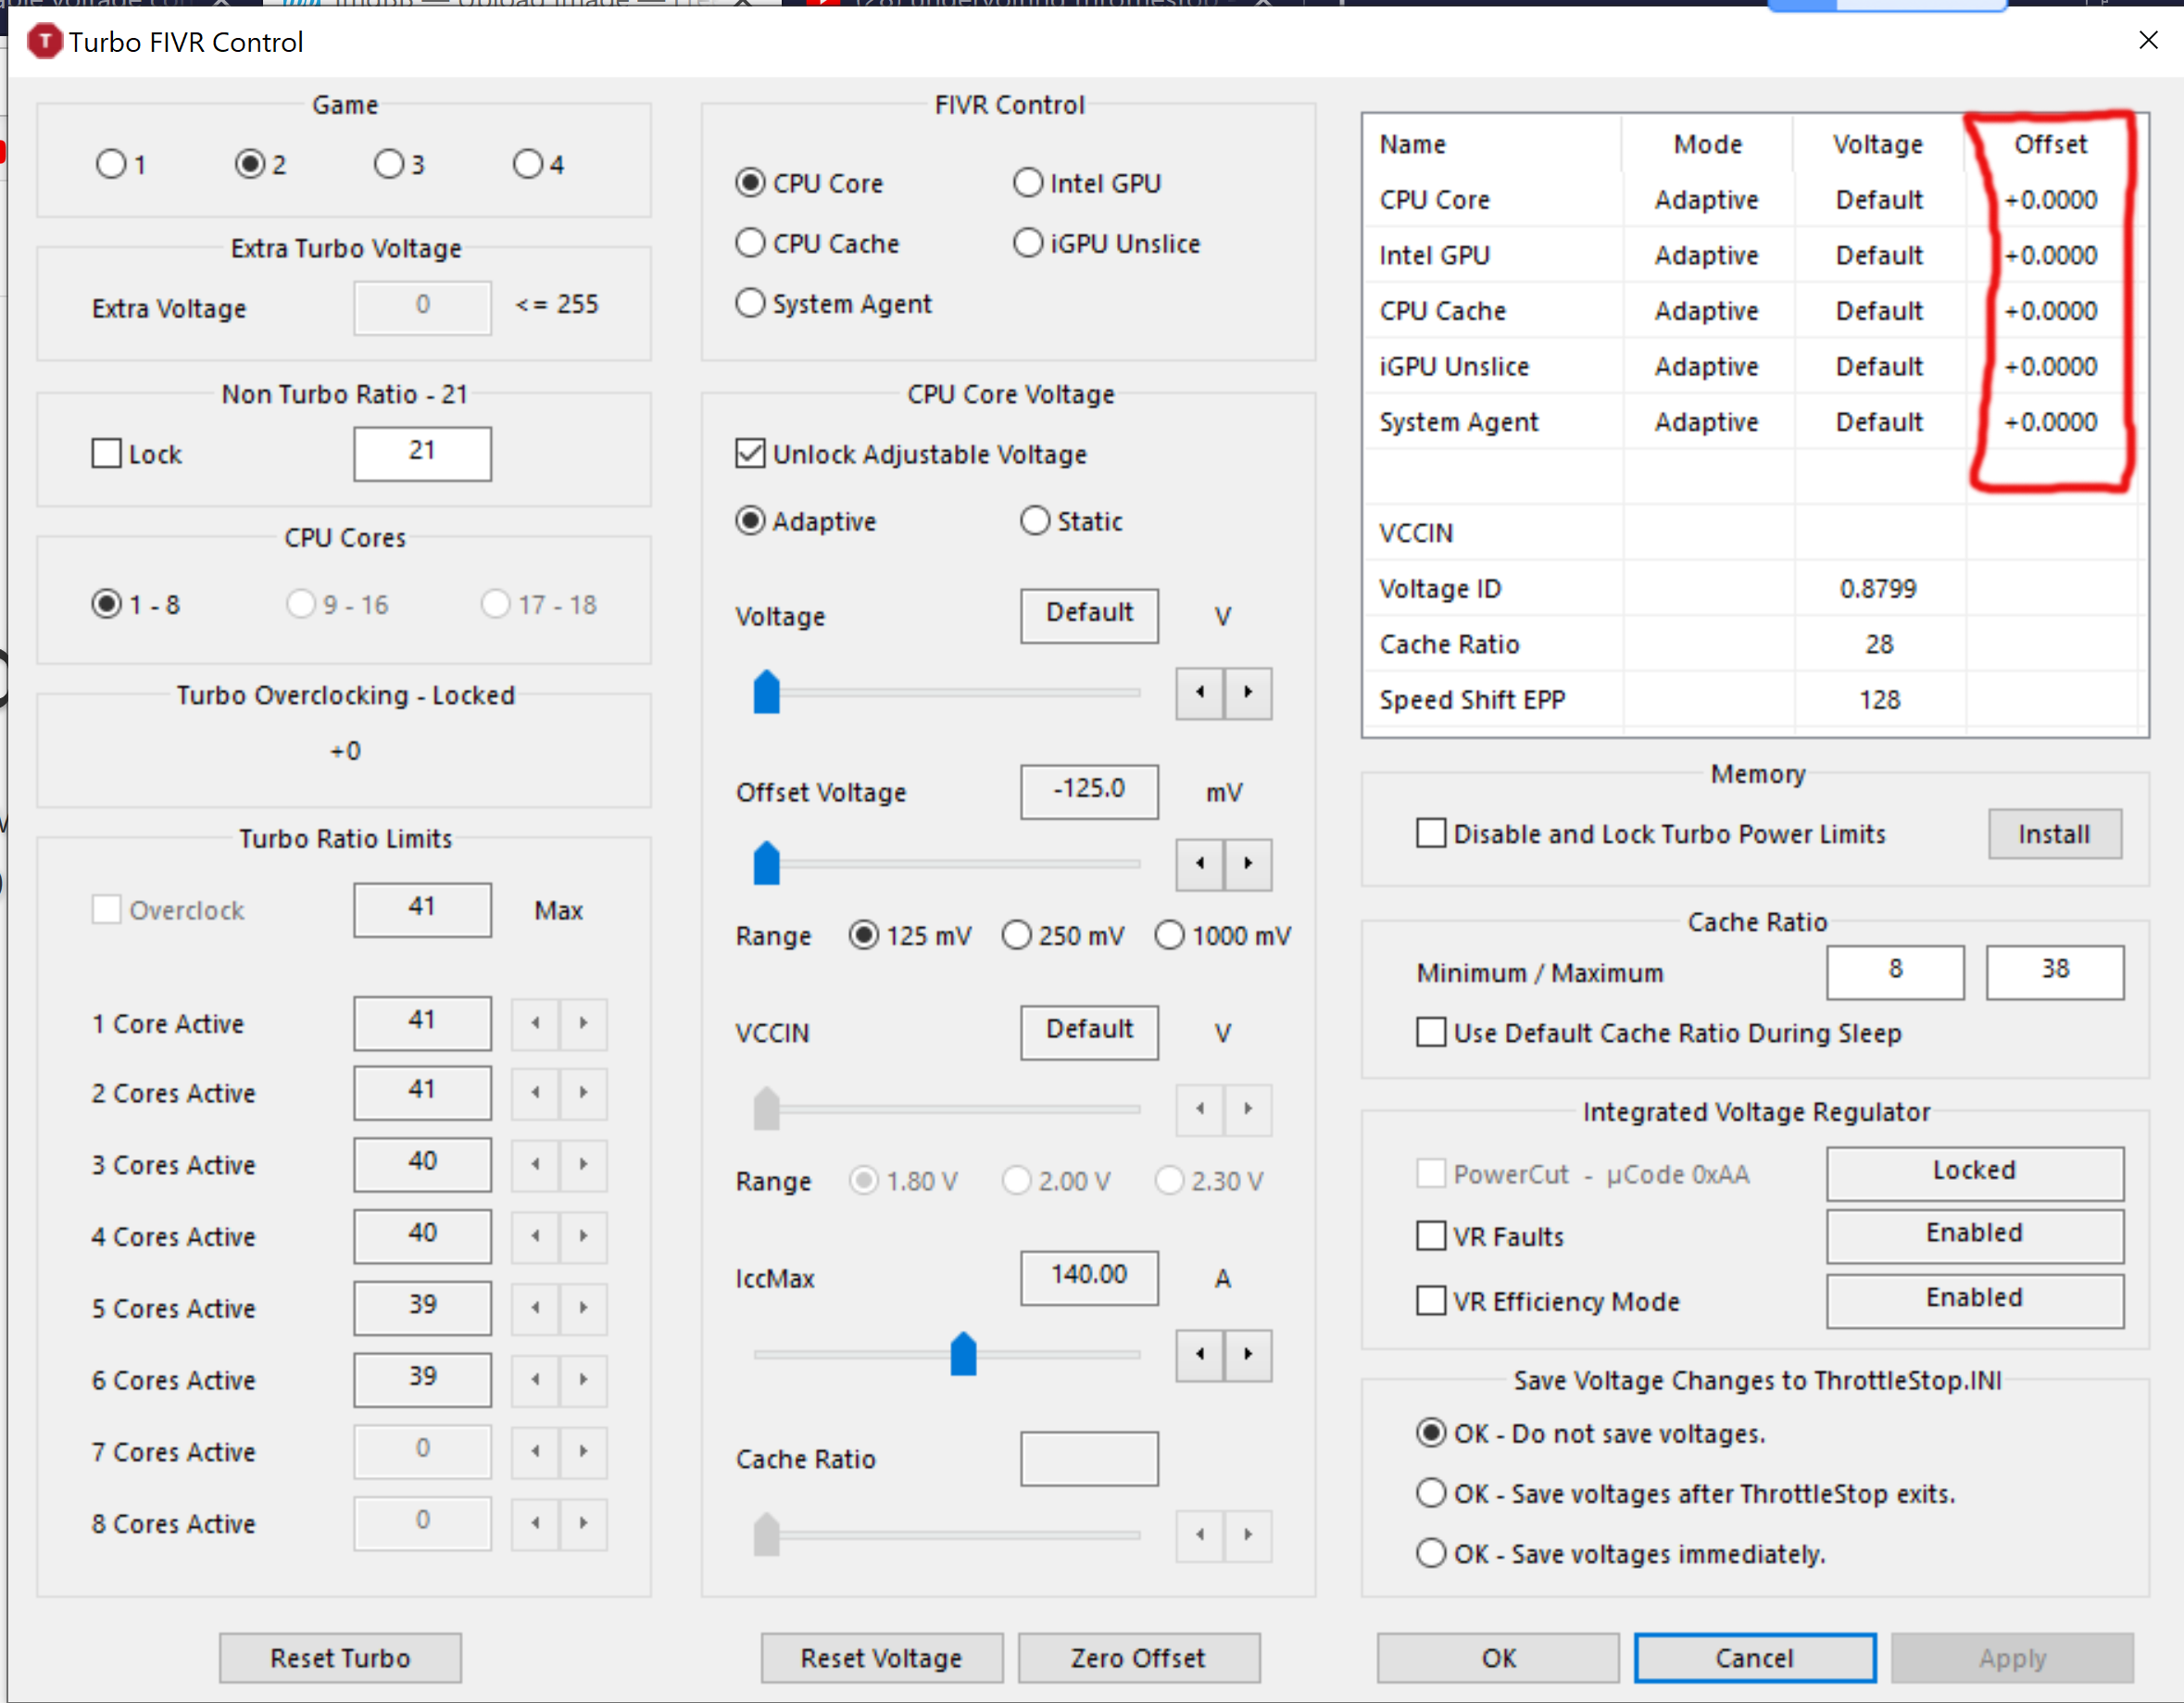Viewport: 2184px width, 1703px height.
Task: Increase 3 Cores Active ratio arrow
Action: (x=583, y=1164)
